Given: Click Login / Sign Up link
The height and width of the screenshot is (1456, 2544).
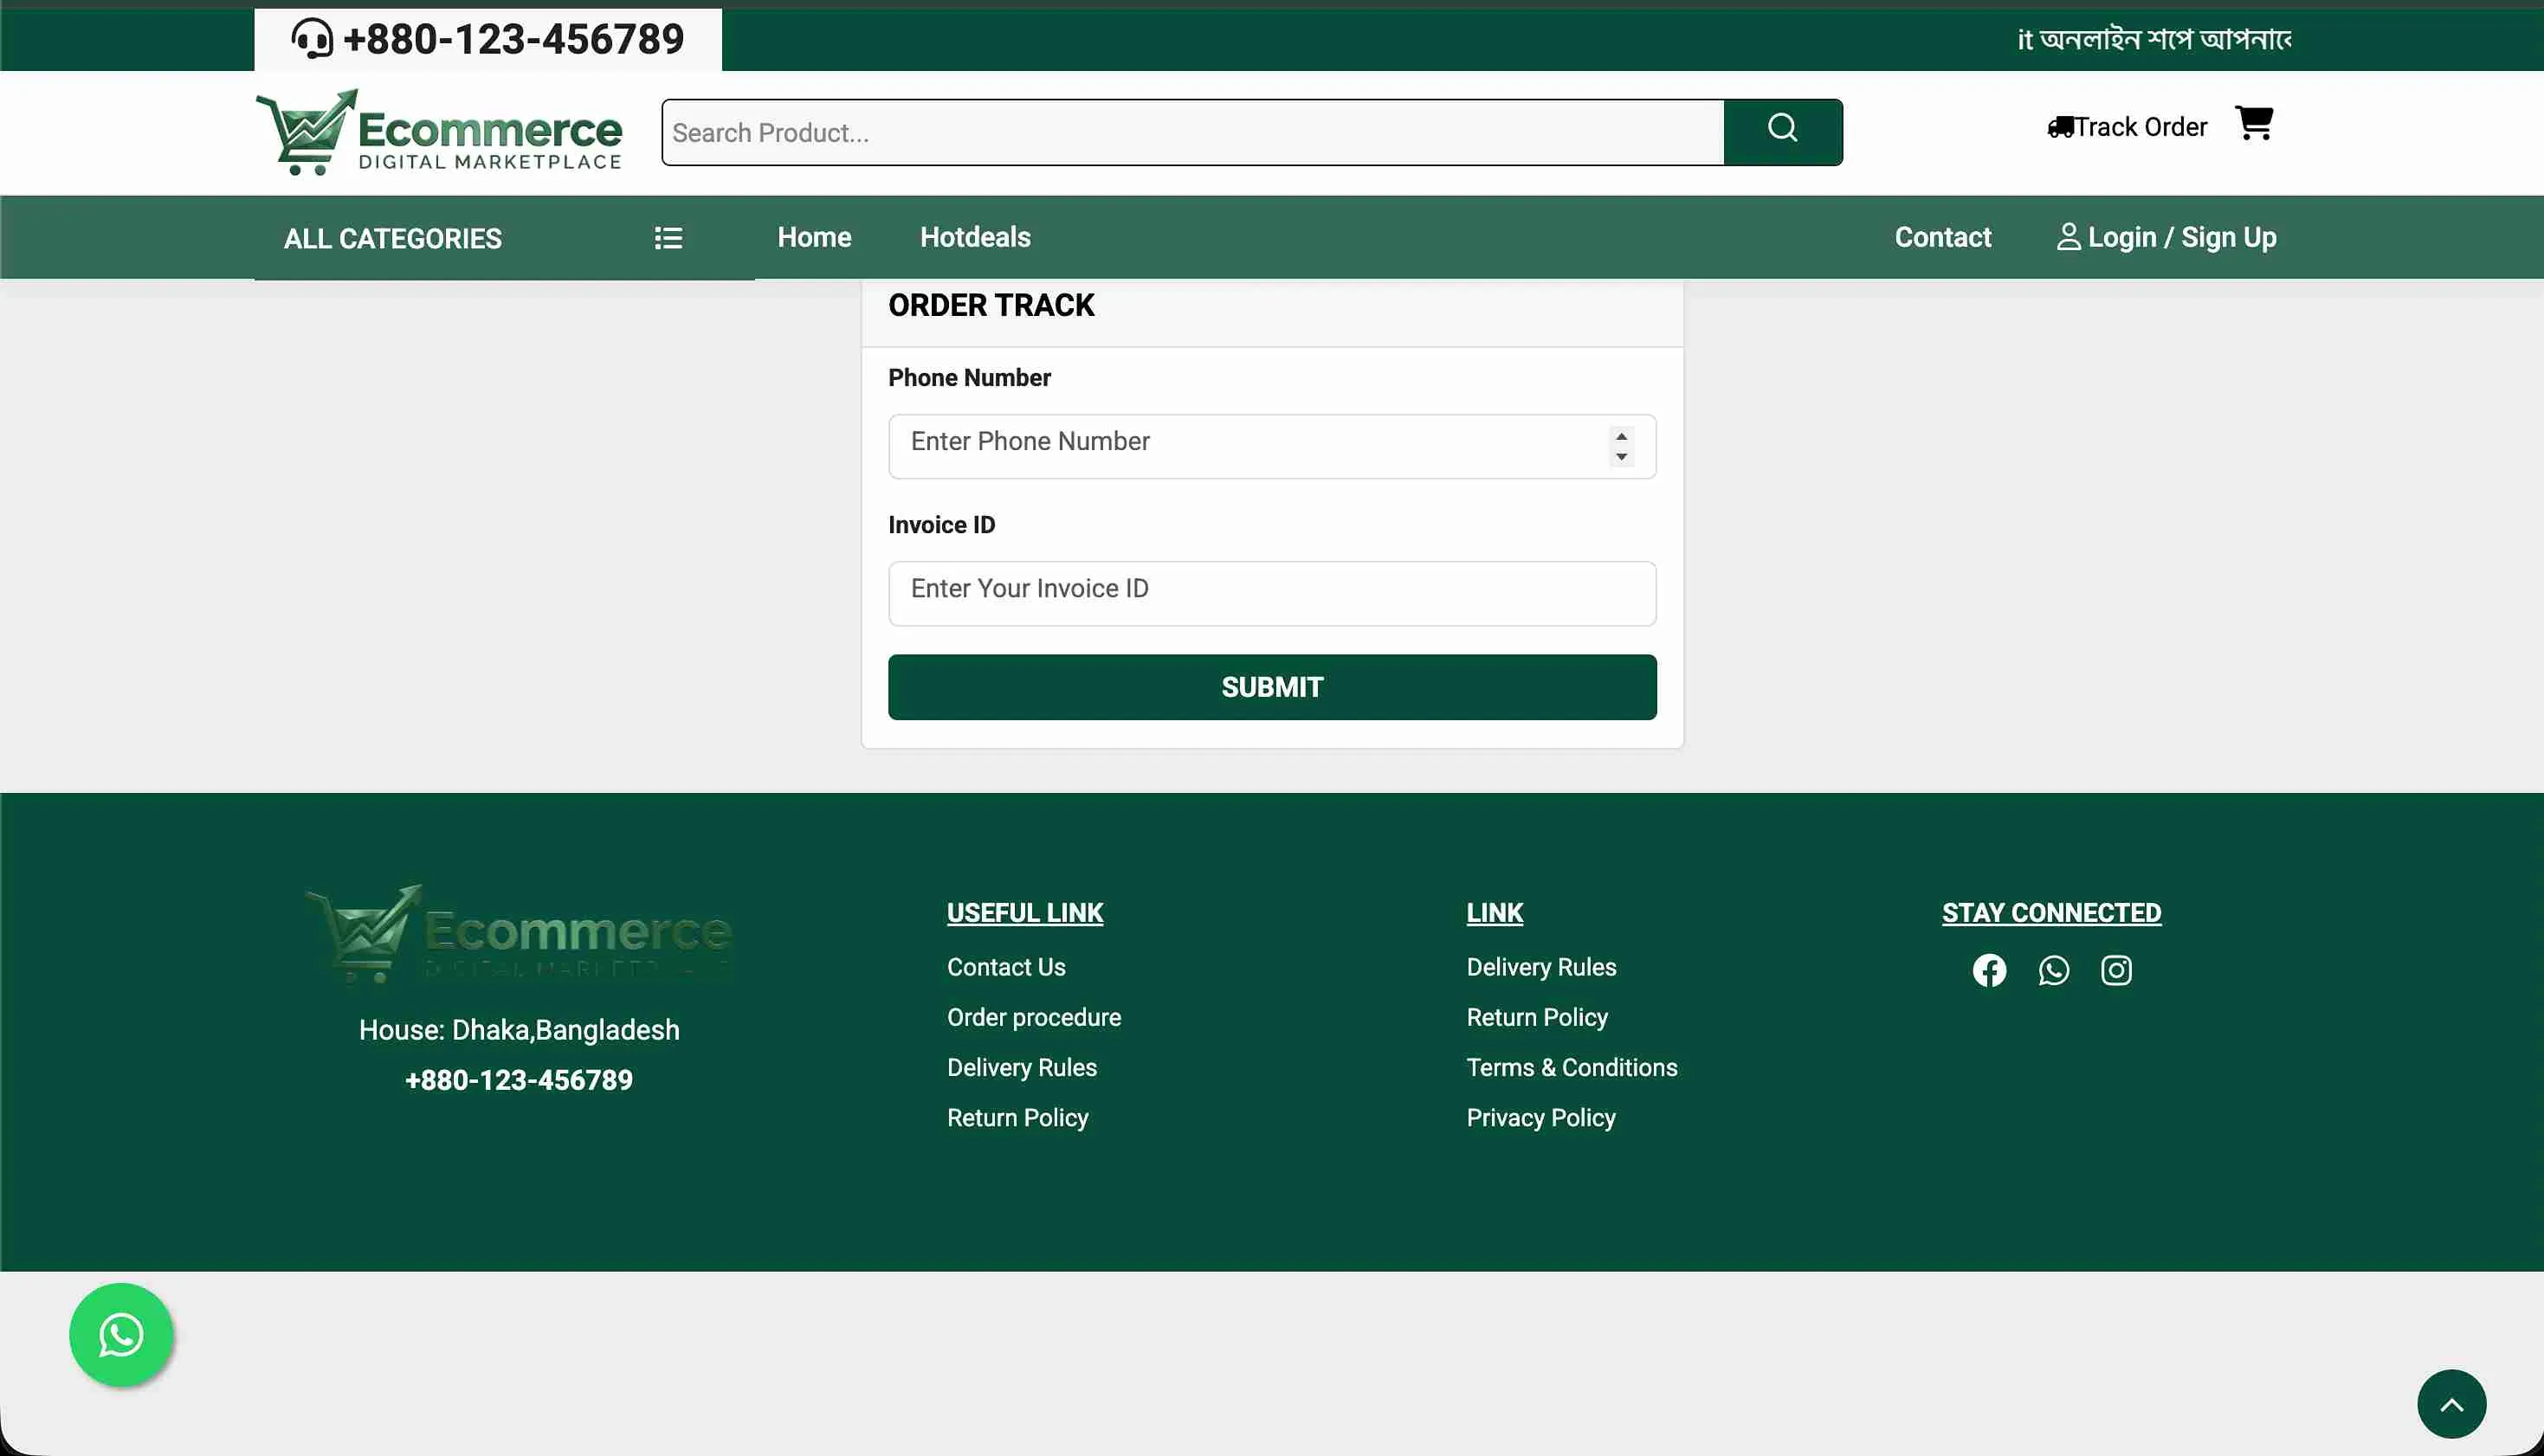Looking at the screenshot, I should (2166, 237).
